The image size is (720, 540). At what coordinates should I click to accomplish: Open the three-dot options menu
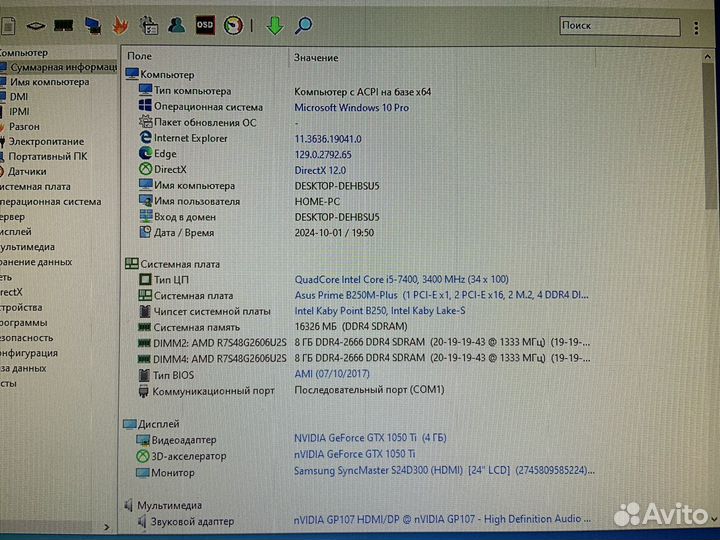coord(697,28)
